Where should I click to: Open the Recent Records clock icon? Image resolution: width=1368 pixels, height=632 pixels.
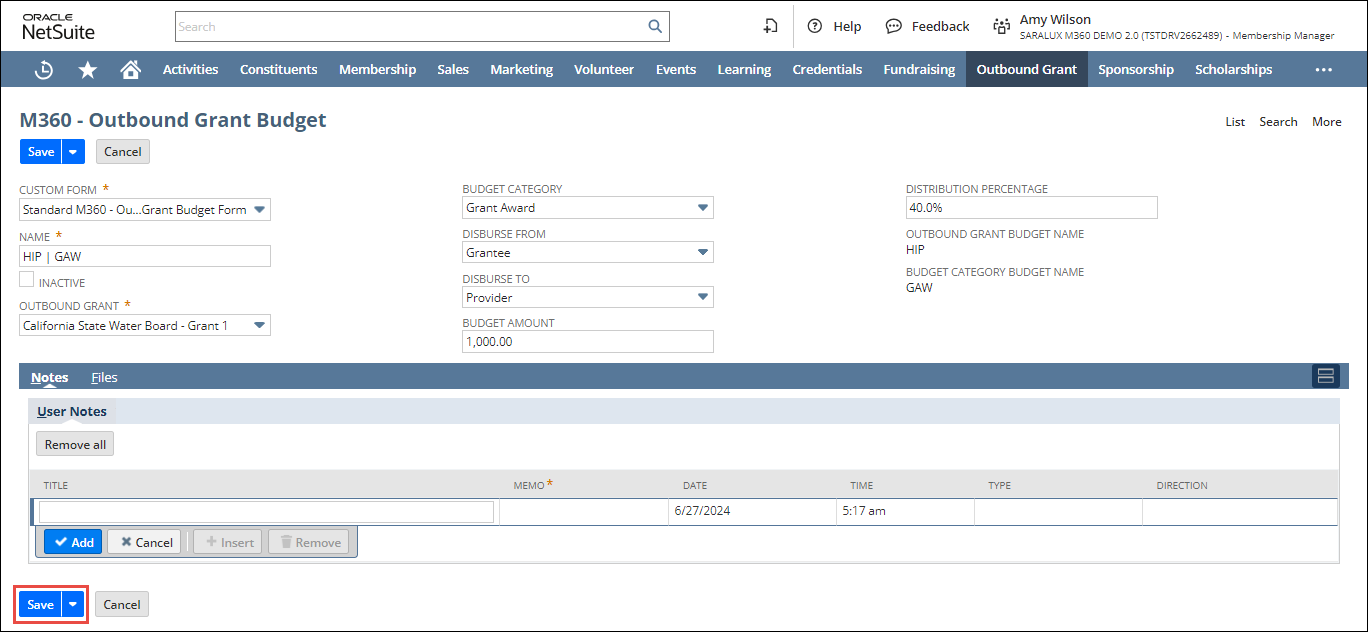(x=44, y=70)
